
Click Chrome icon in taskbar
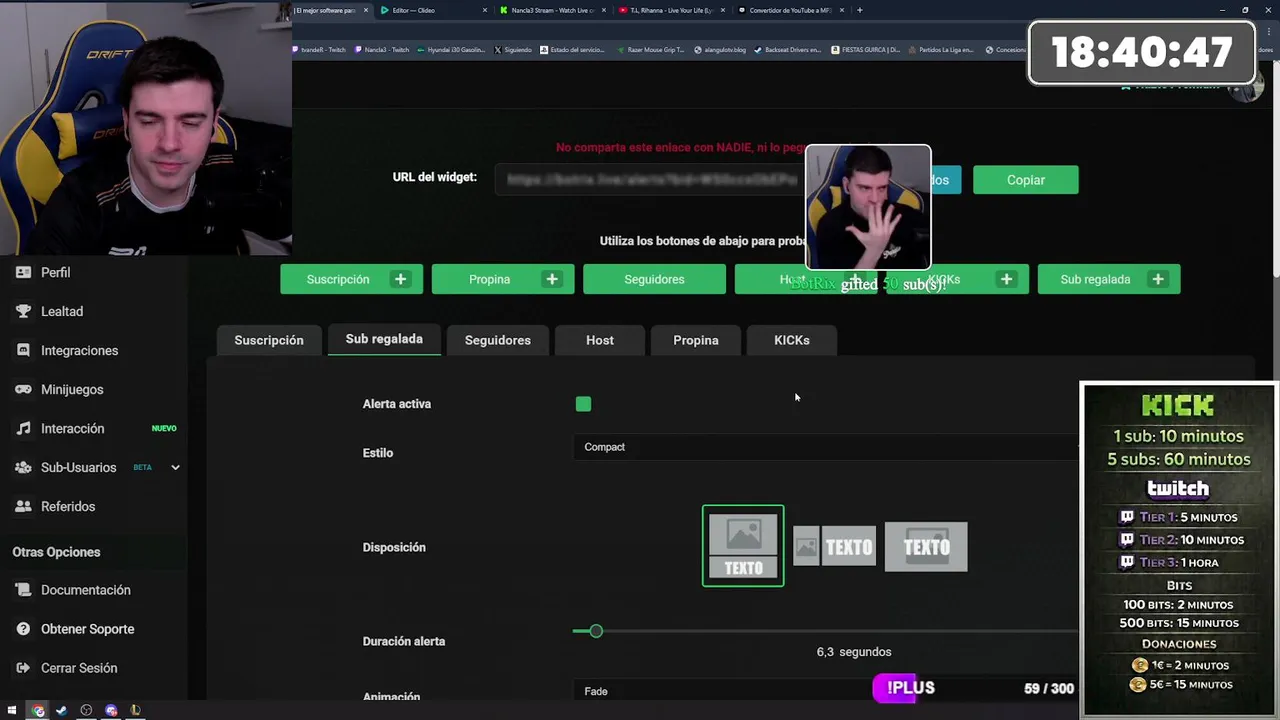click(x=38, y=711)
